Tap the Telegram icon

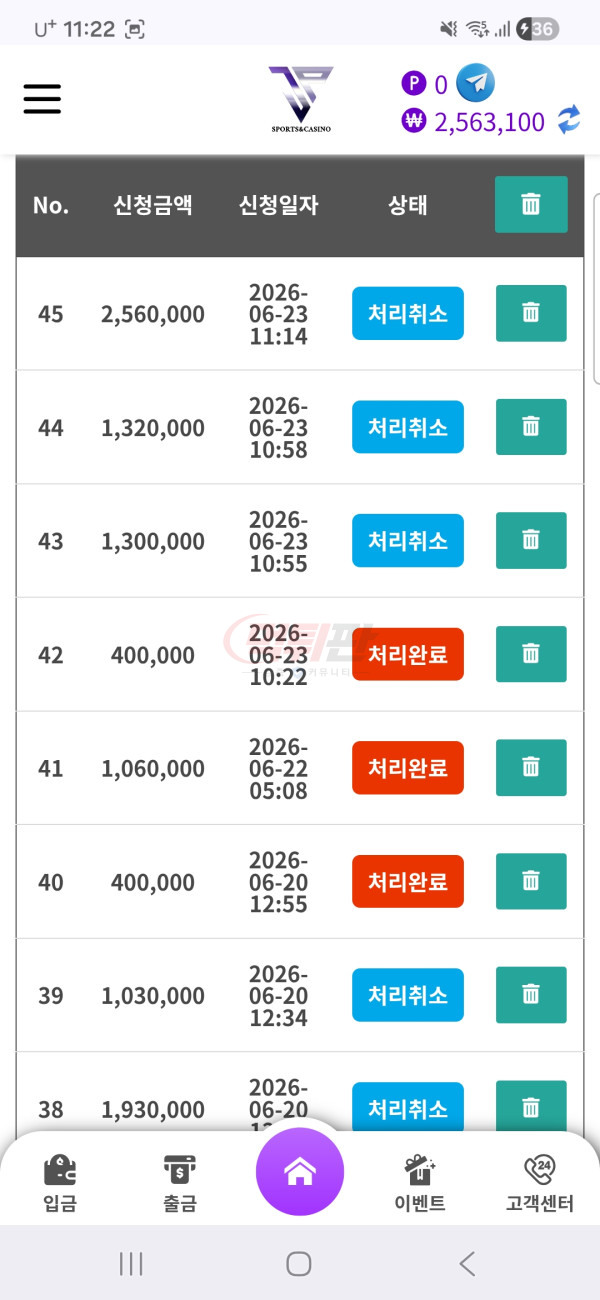pos(475,83)
